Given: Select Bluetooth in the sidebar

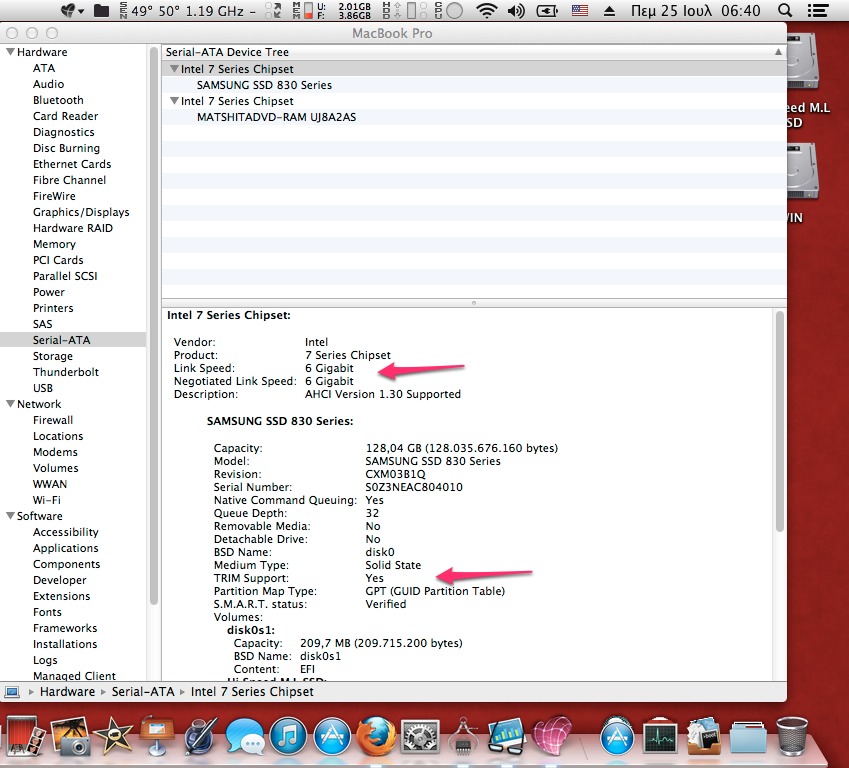Looking at the screenshot, I should [58, 100].
